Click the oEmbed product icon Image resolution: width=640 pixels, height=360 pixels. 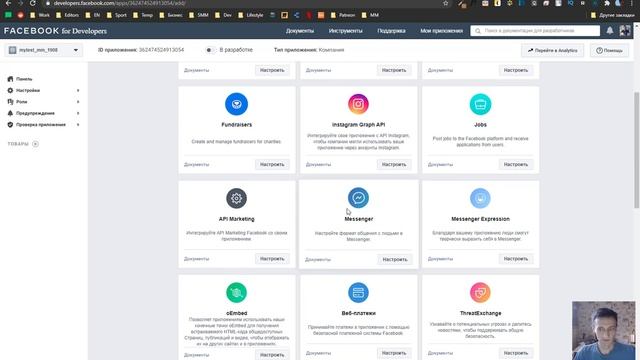coord(236,293)
